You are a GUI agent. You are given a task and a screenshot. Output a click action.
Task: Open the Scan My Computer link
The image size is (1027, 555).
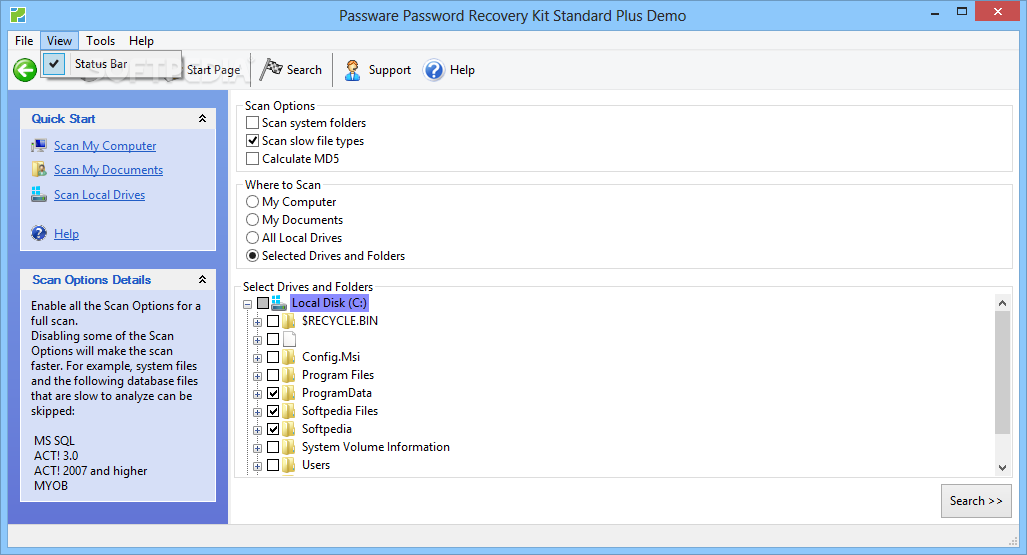[105, 145]
